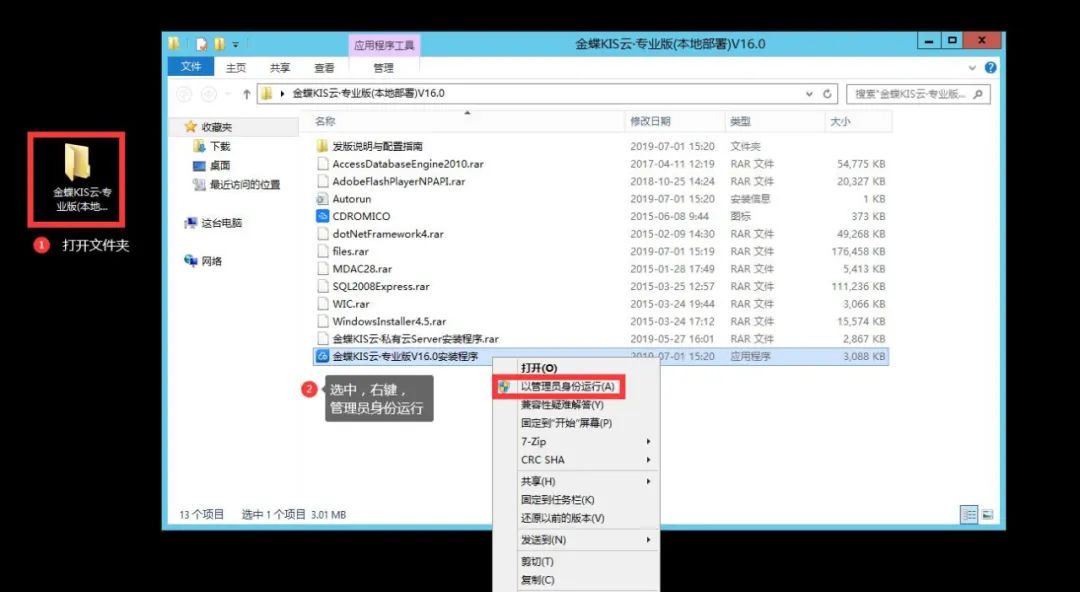Refresh the folder with the refresh icon

pyautogui.click(x=827, y=94)
